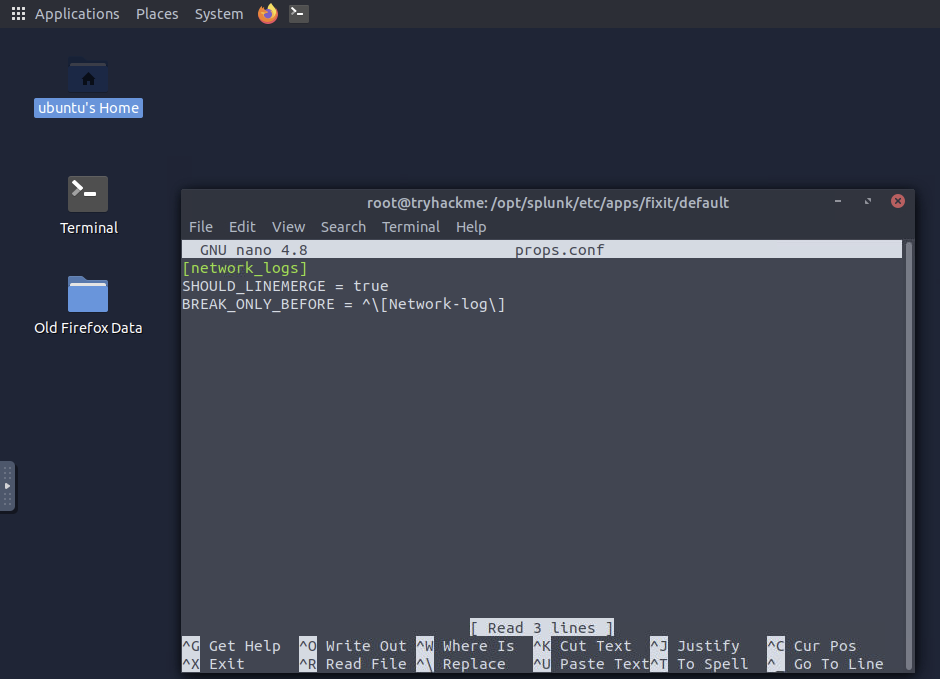This screenshot has width=940, height=679.
Task: Open the System menu
Action: pos(218,13)
